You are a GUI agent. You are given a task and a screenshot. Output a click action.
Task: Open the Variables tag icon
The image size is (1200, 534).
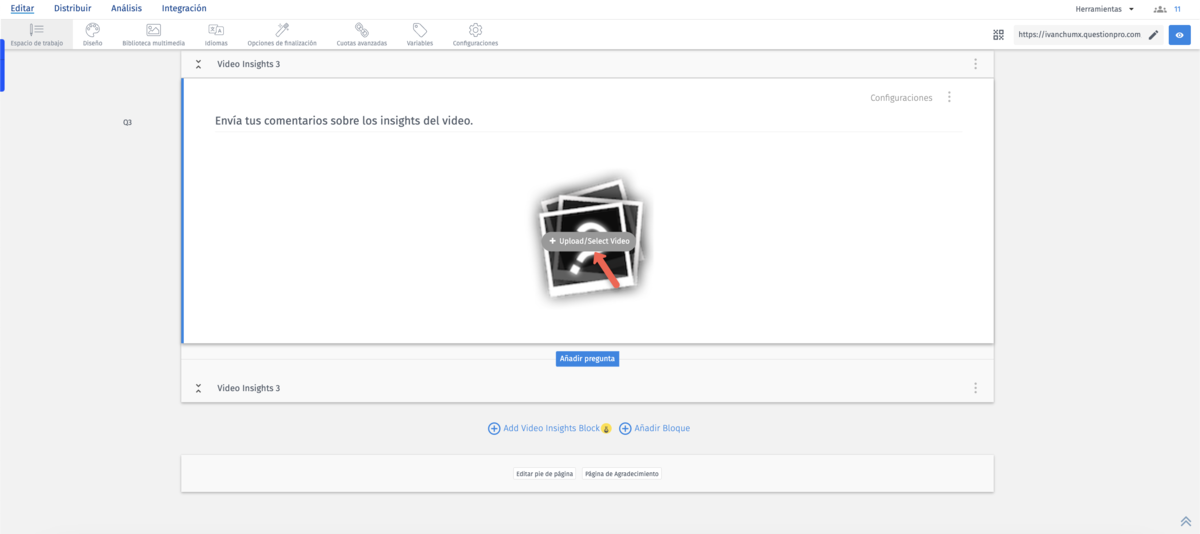(420, 30)
